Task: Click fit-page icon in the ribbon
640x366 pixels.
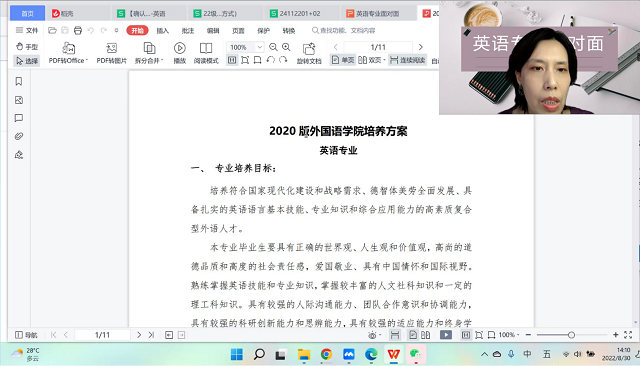Action: point(245,60)
